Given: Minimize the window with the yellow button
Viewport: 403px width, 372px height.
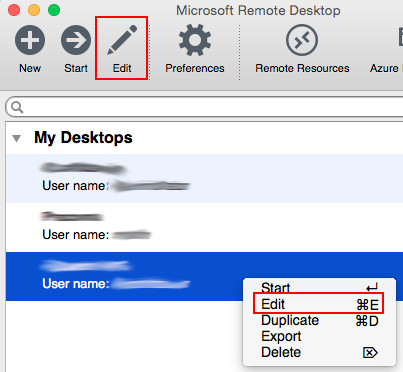Looking at the screenshot, I should (x=34, y=10).
